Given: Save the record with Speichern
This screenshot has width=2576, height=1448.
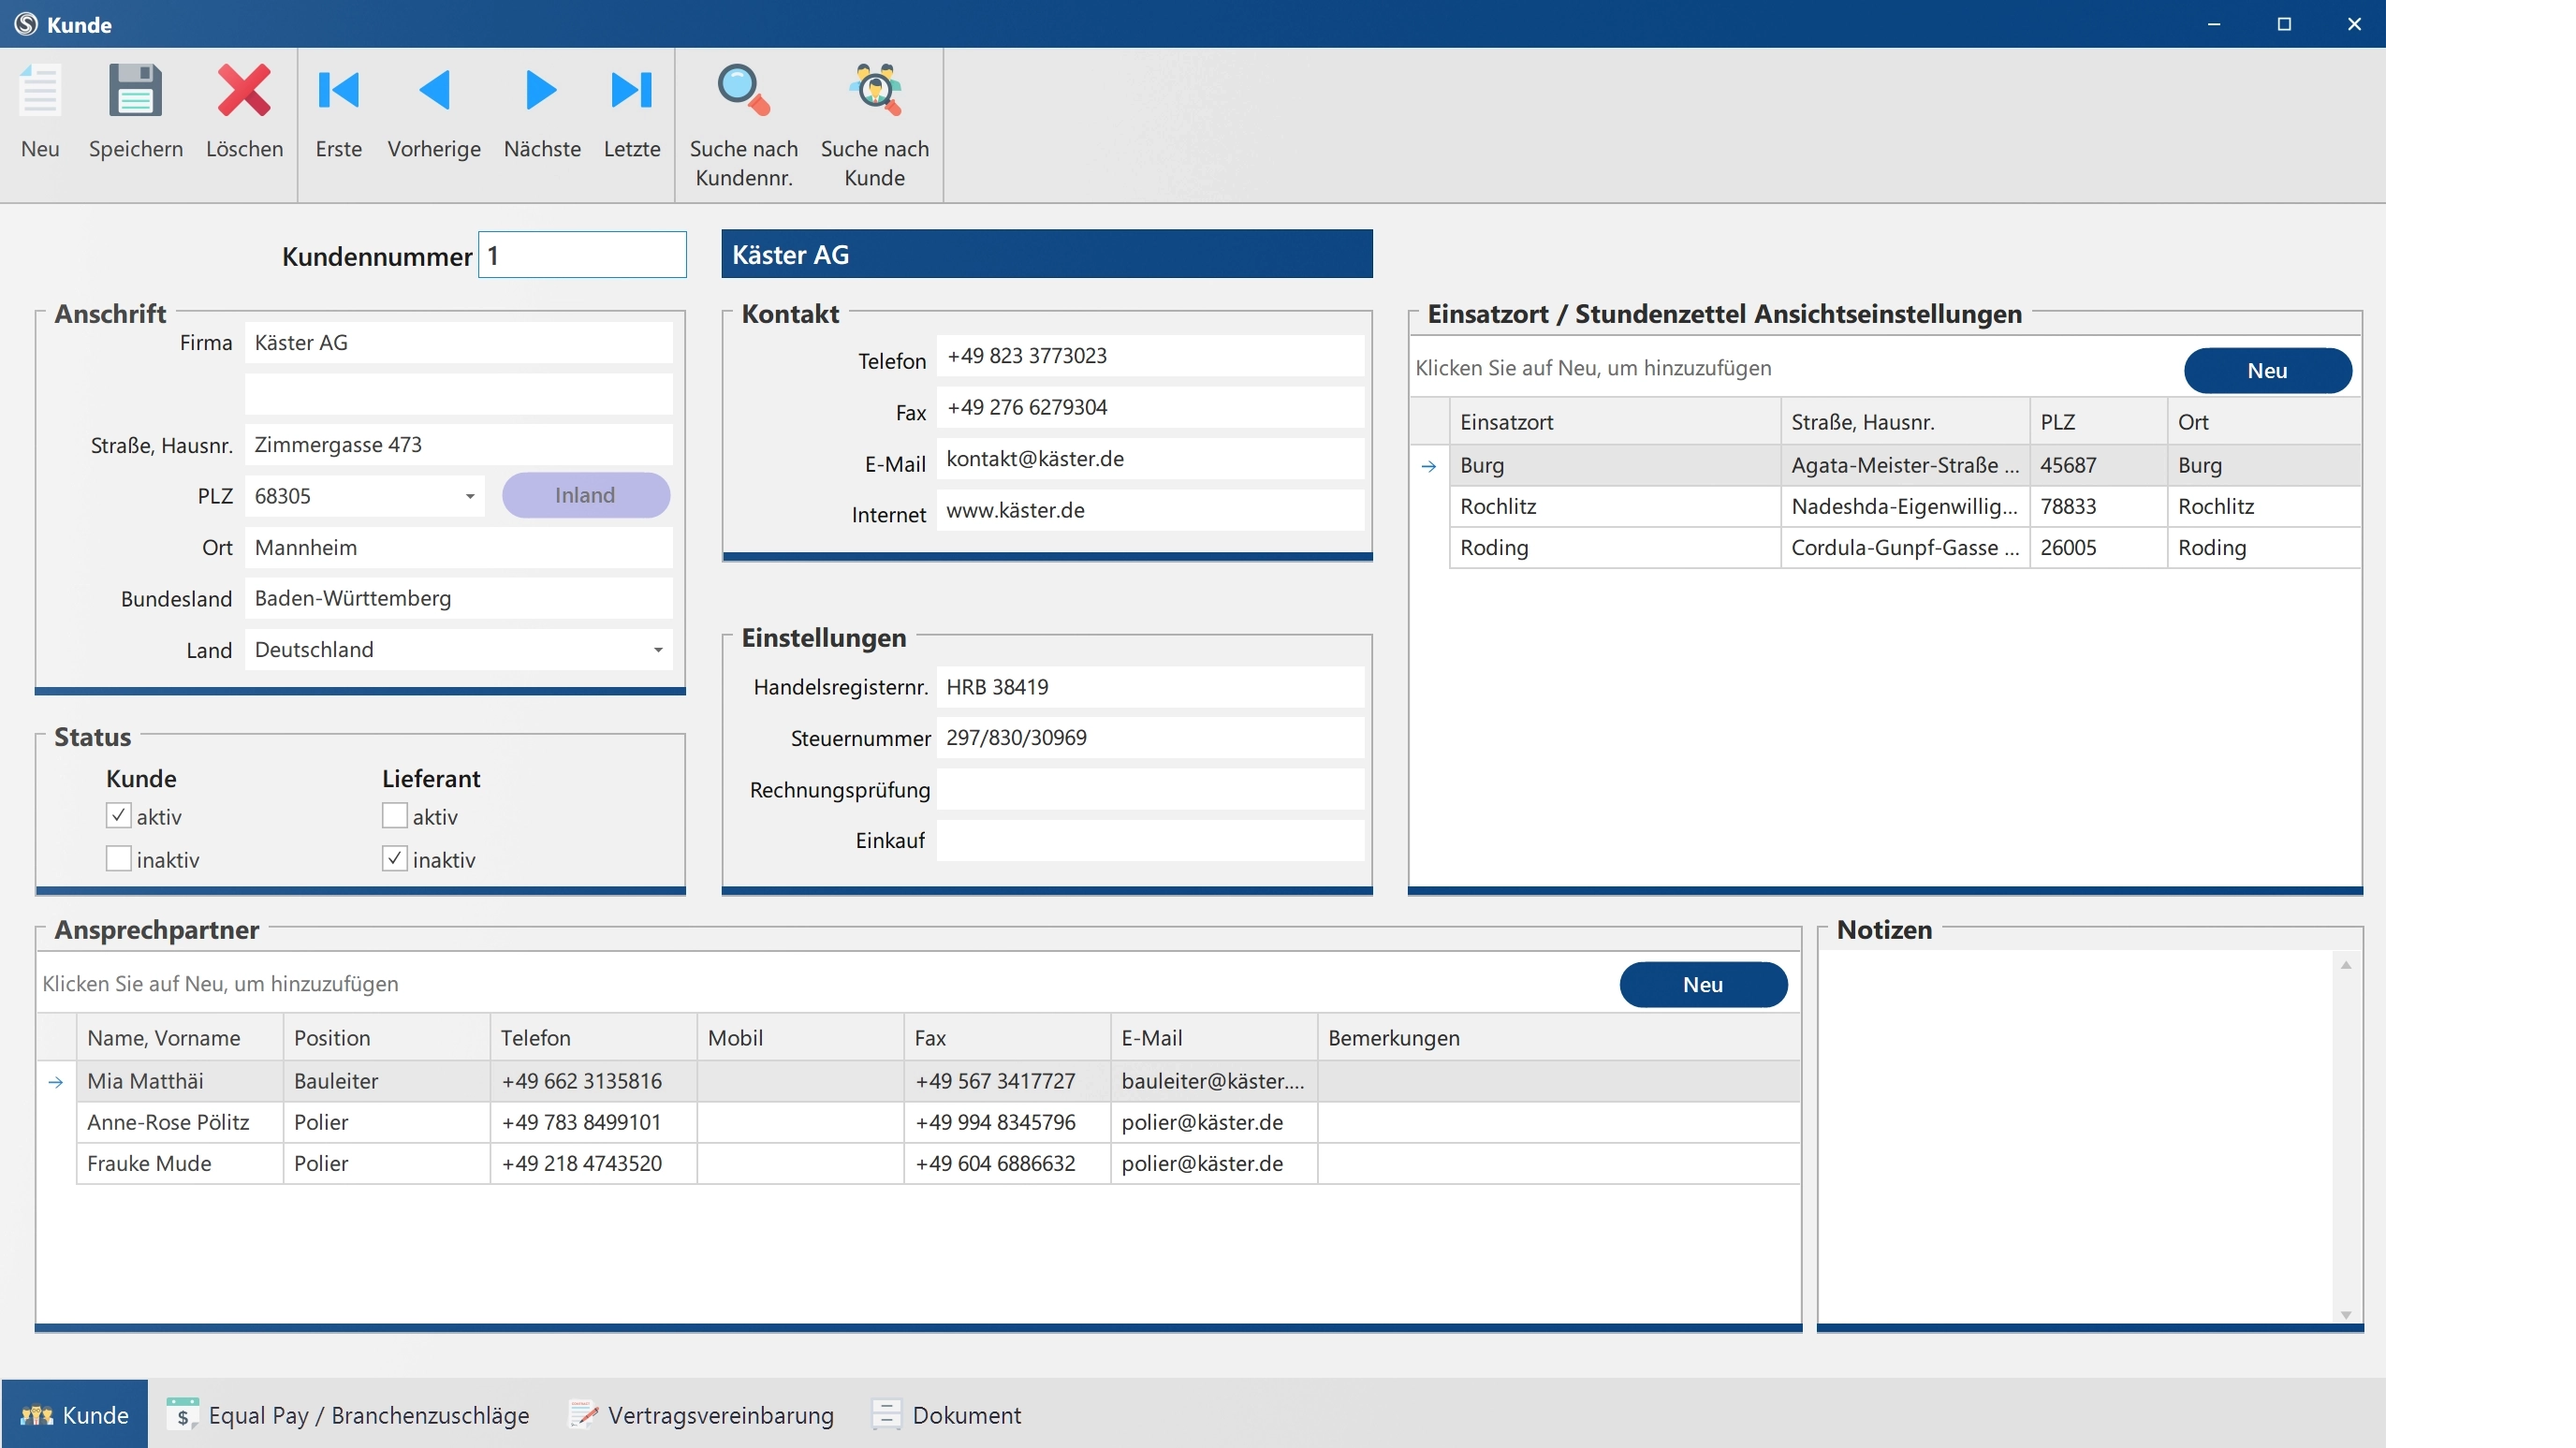Looking at the screenshot, I should pyautogui.click(x=135, y=92).
